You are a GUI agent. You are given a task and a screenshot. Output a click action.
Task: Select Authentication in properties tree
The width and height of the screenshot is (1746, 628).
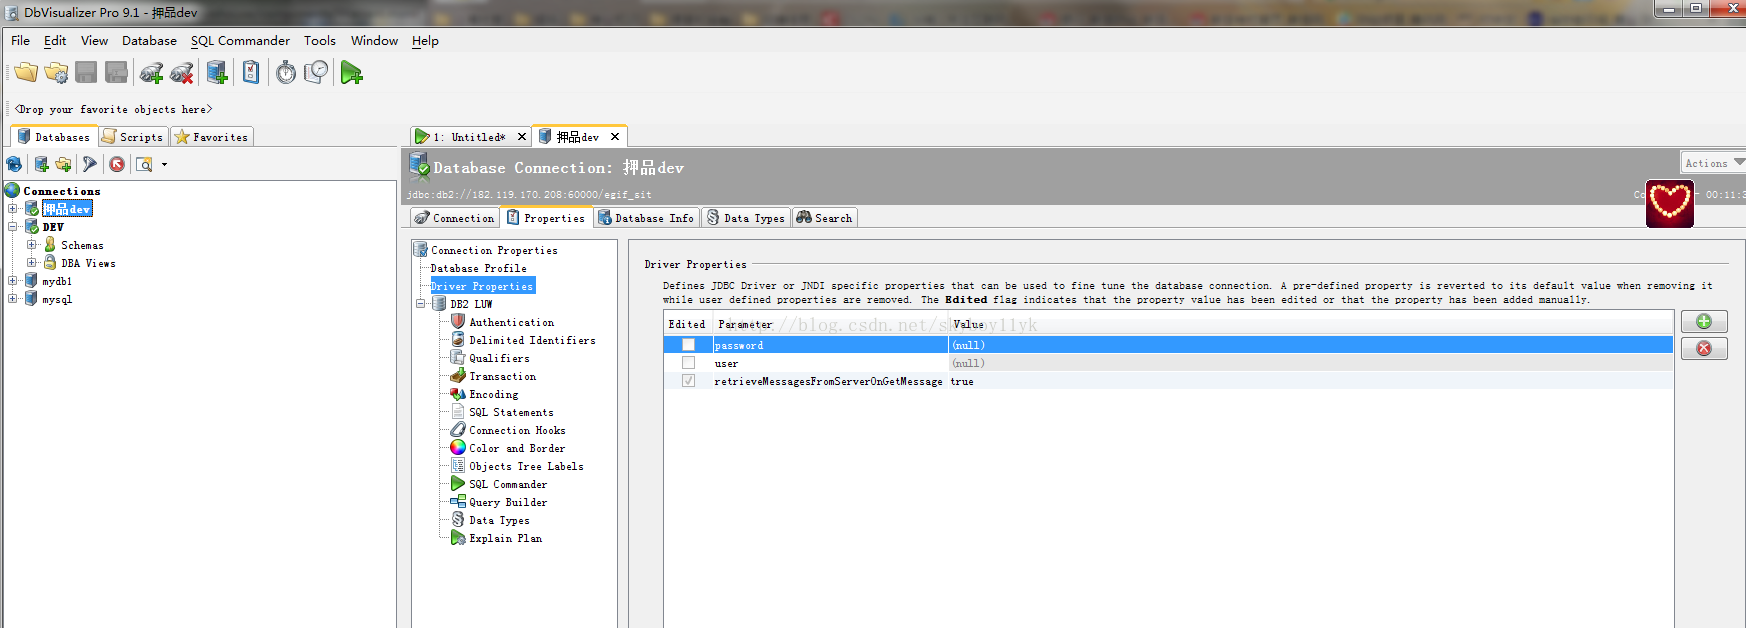click(x=511, y=322)
